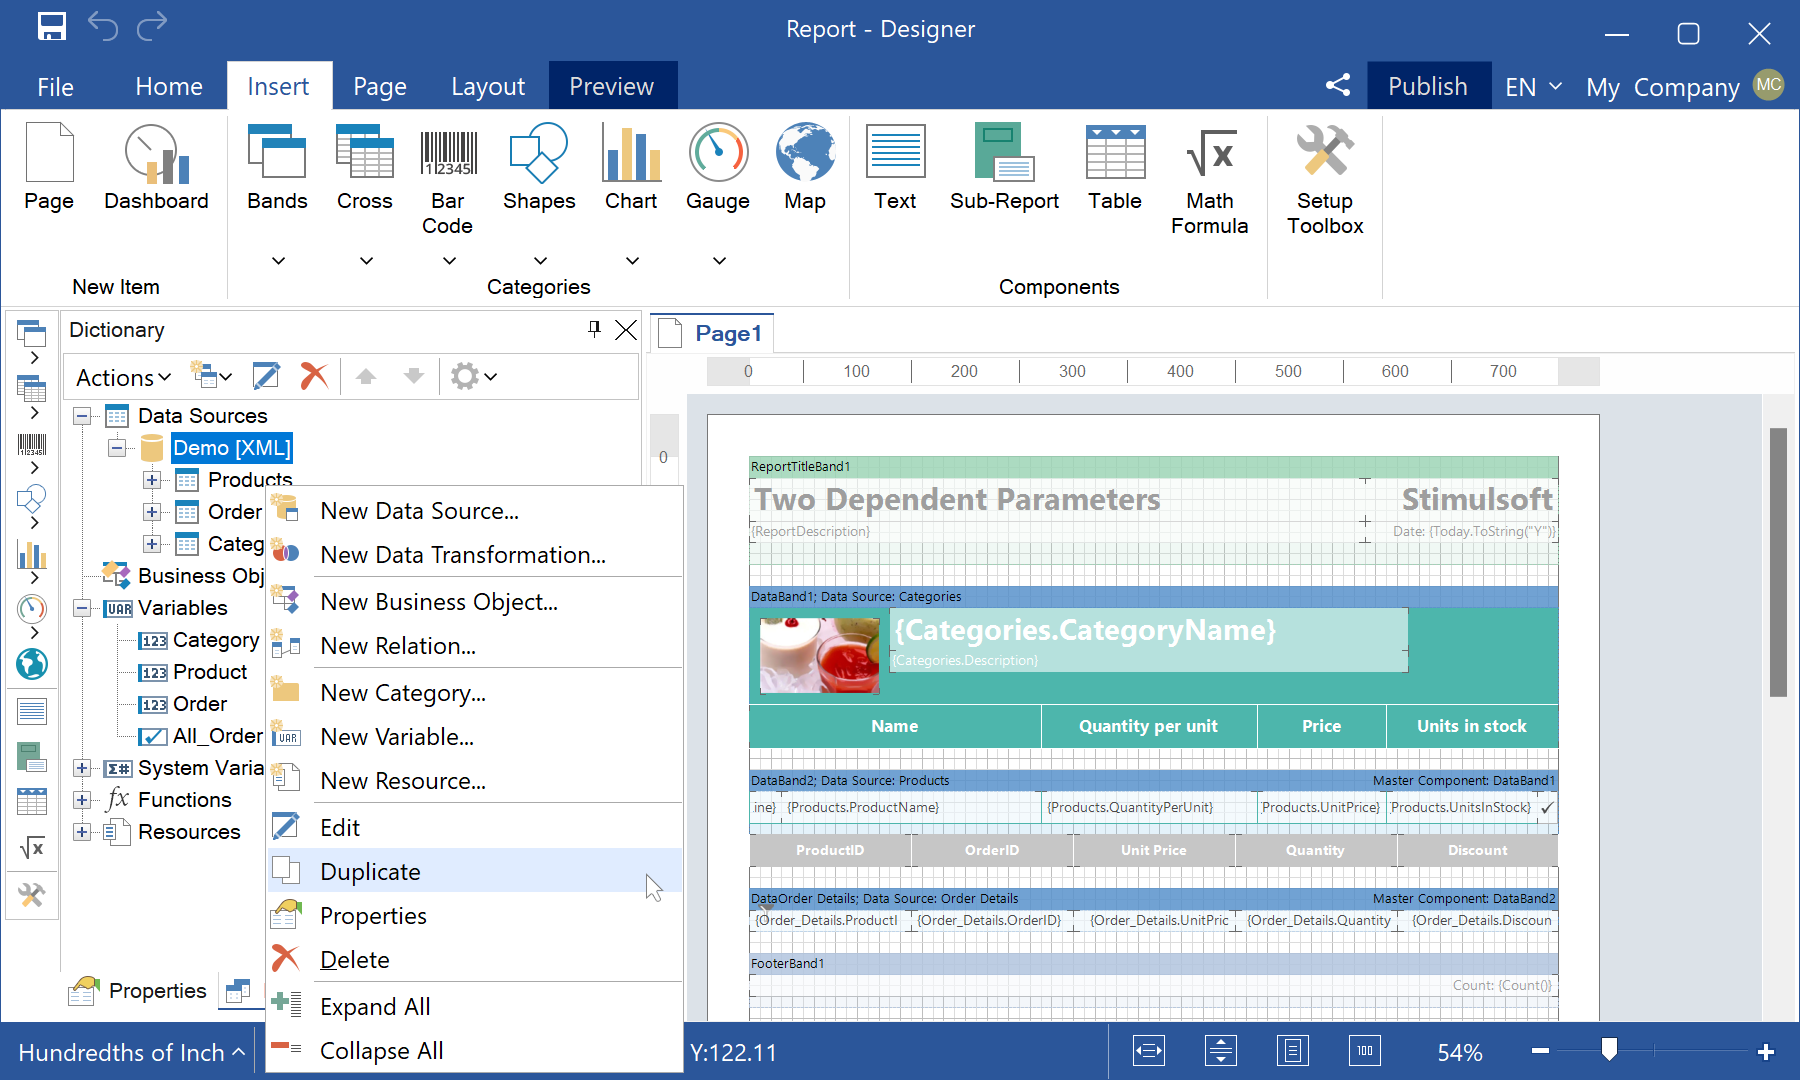Zoom in with the plus button
The image size is (1800, 1080).
click(x=1766, y=1051)
